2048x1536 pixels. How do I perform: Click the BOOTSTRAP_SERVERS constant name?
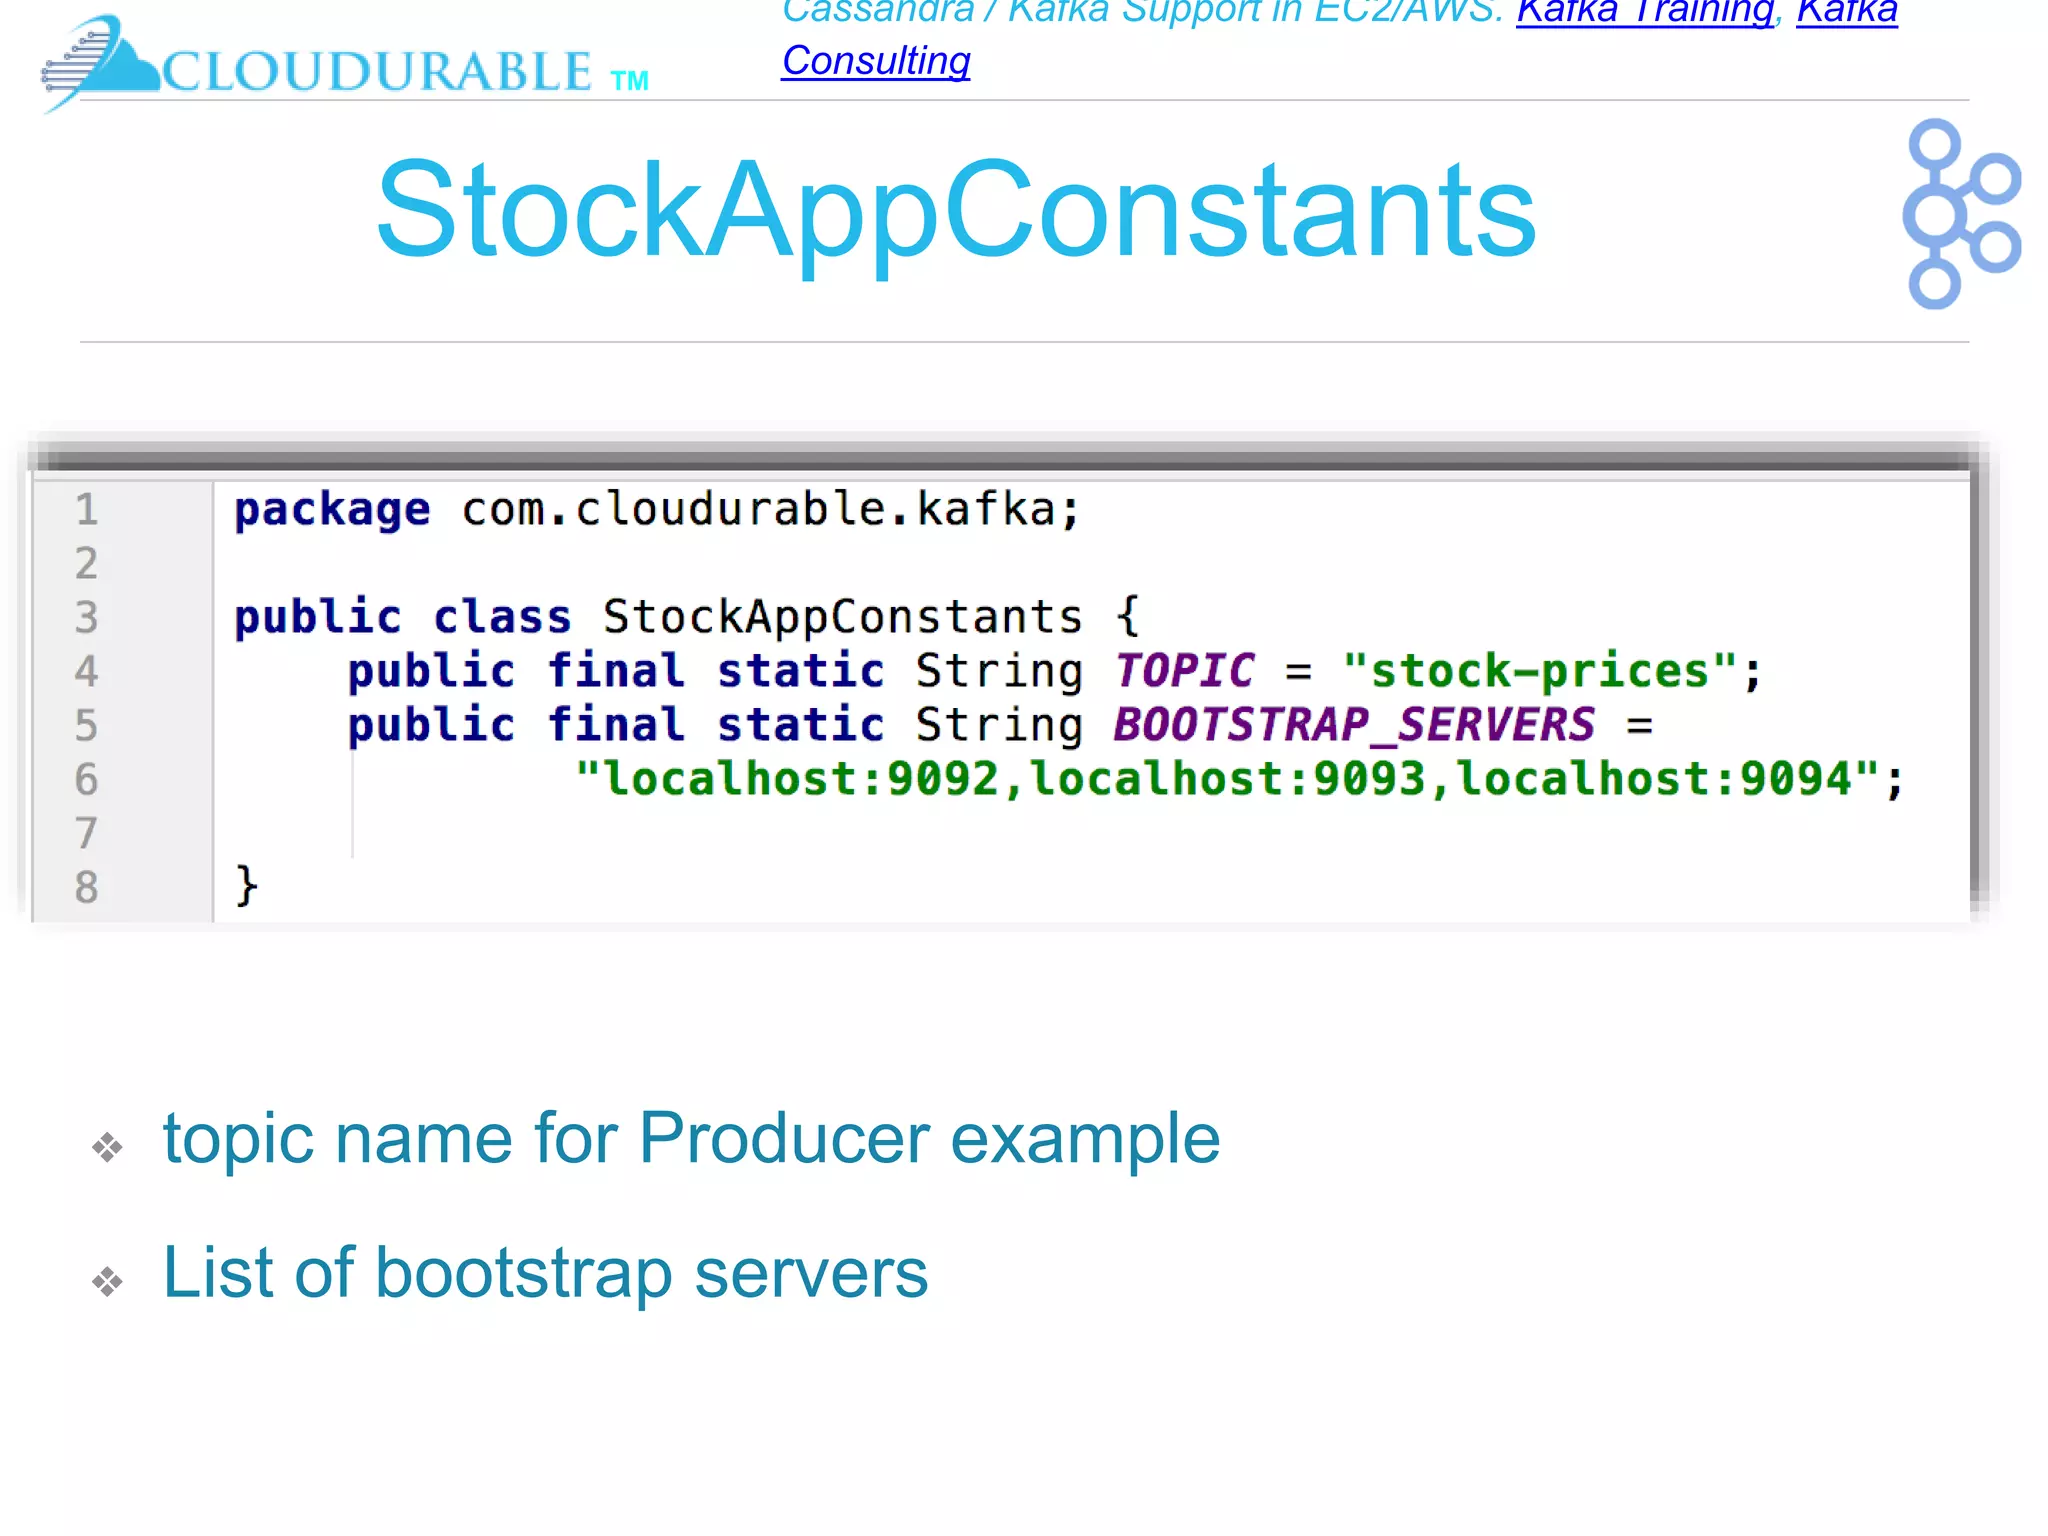click(1354, 725)
